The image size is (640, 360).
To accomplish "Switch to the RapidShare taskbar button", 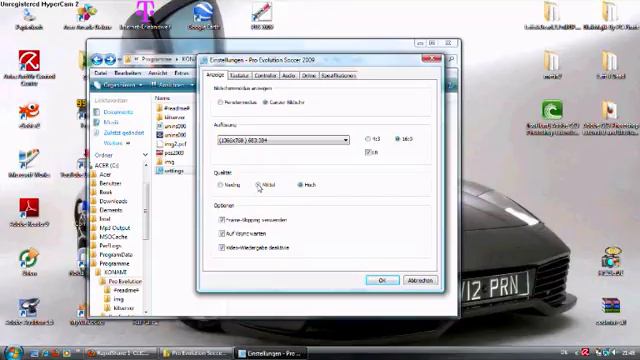I will click(121, 353).
